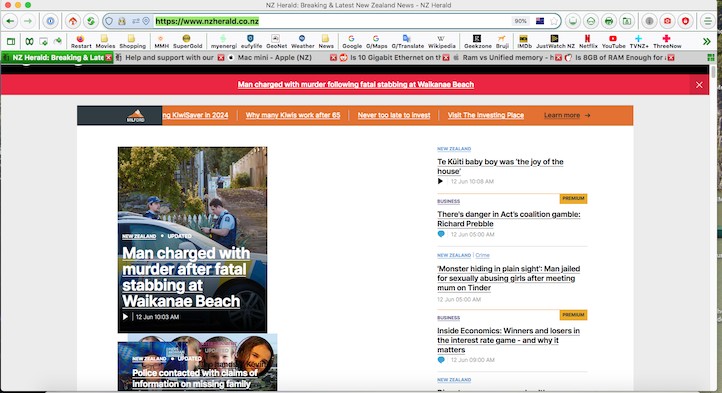This screenshot has width=722, height=393.
Task: Open the eufylife bookmark
Action: coord(251,42)
